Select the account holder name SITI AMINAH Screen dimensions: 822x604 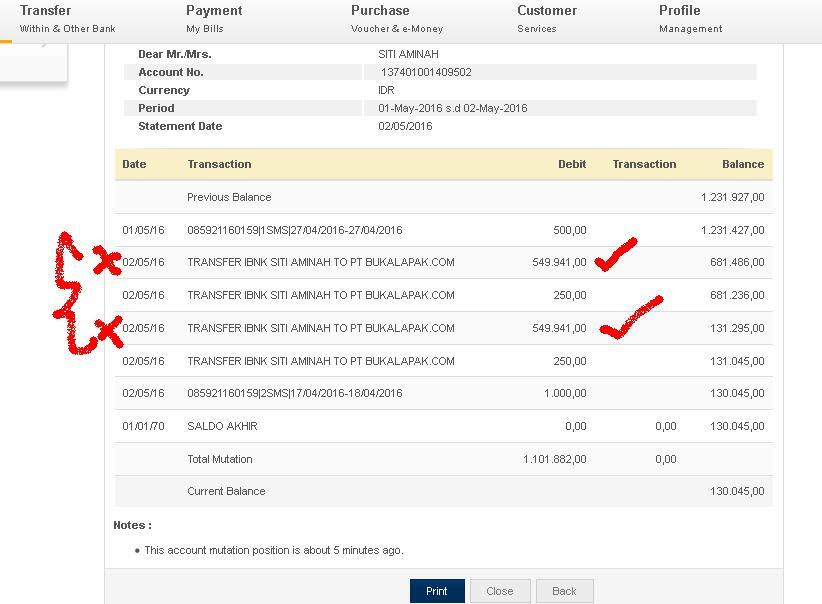pyautogui.click(x=408, y=54)
